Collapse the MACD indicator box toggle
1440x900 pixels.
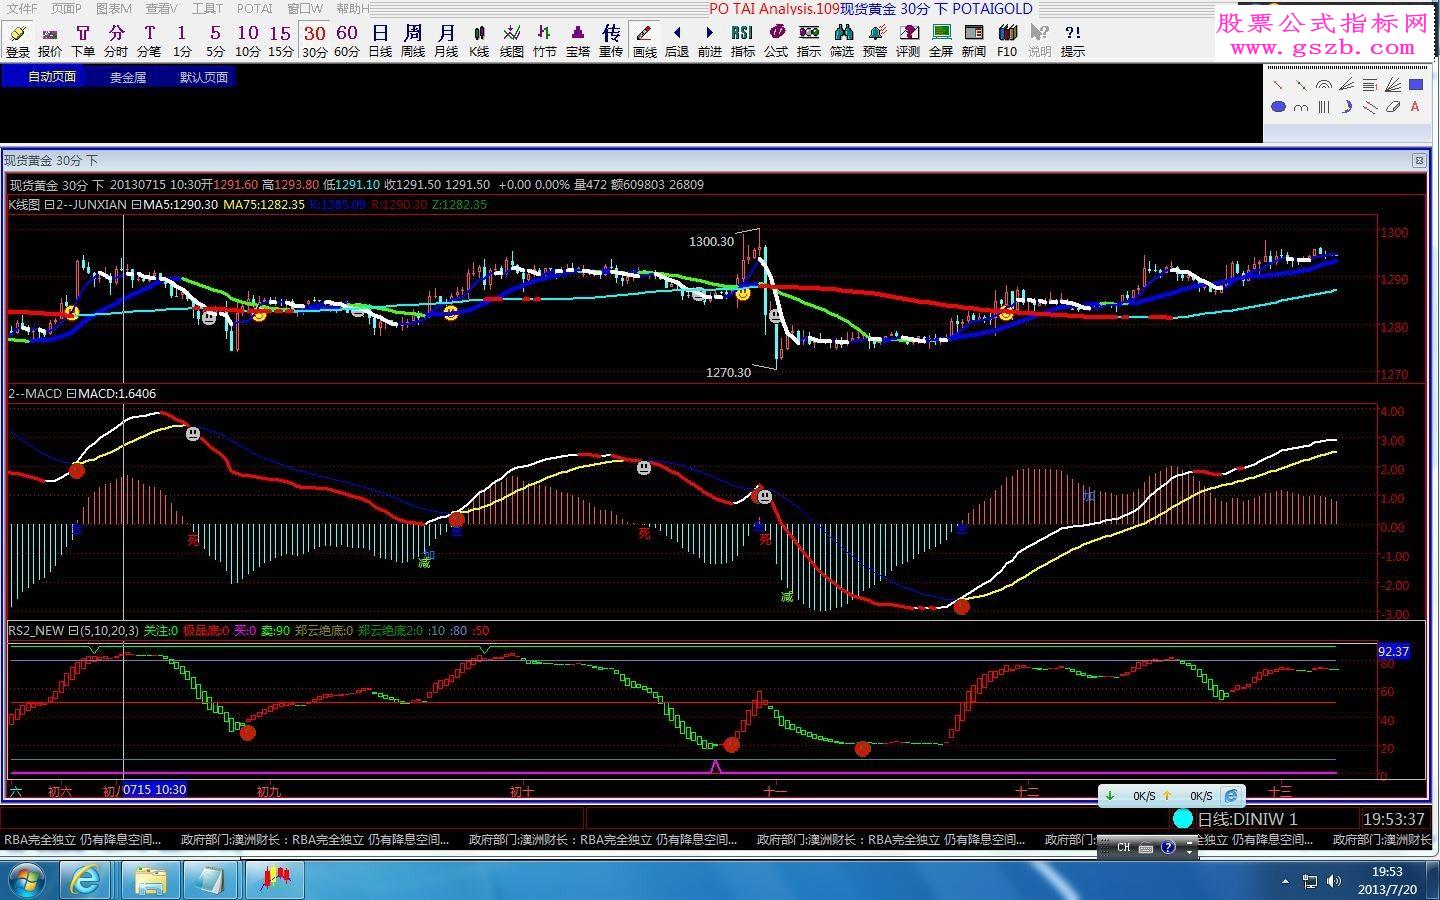click(x=71, y=394)
